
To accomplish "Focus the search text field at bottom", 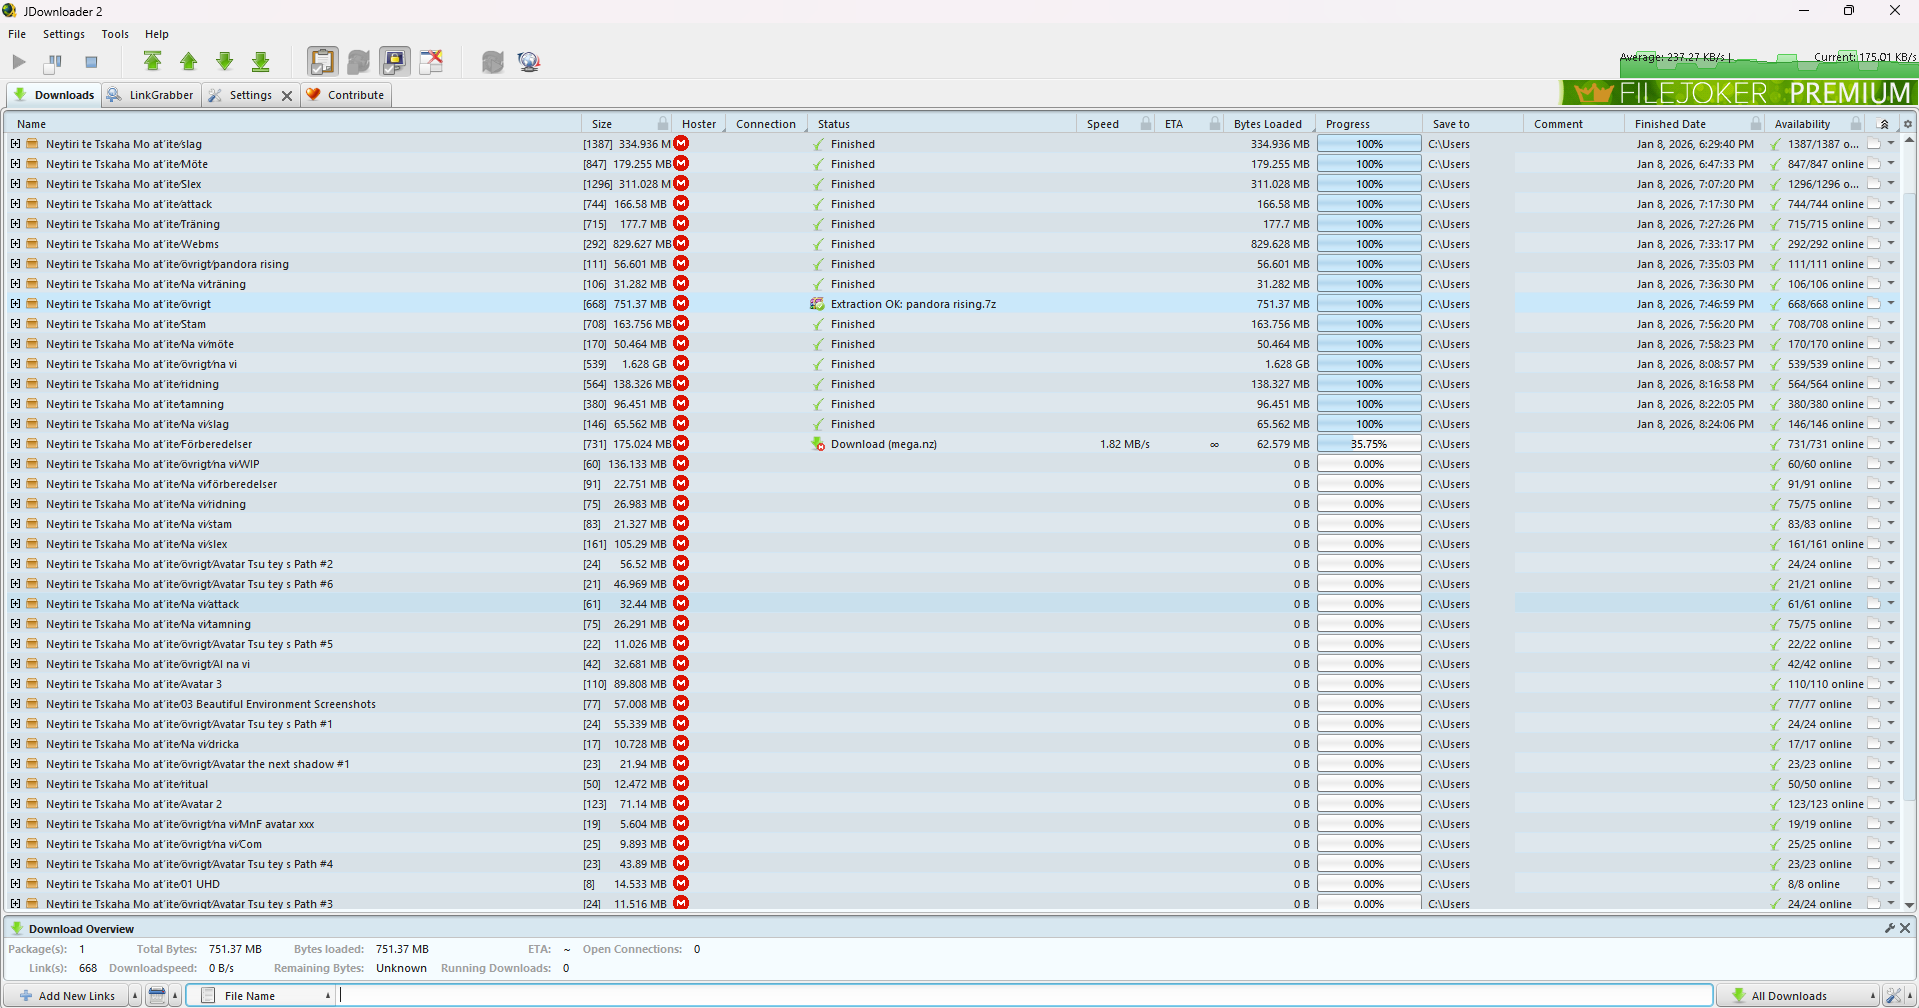I will click(x=1025, y=996).
